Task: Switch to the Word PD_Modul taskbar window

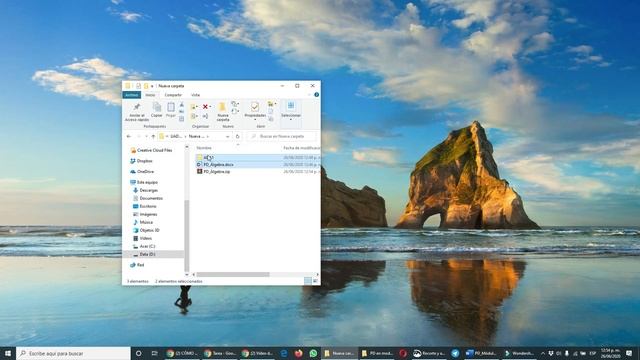Action: pyautogui.click(x=481, y=353)
